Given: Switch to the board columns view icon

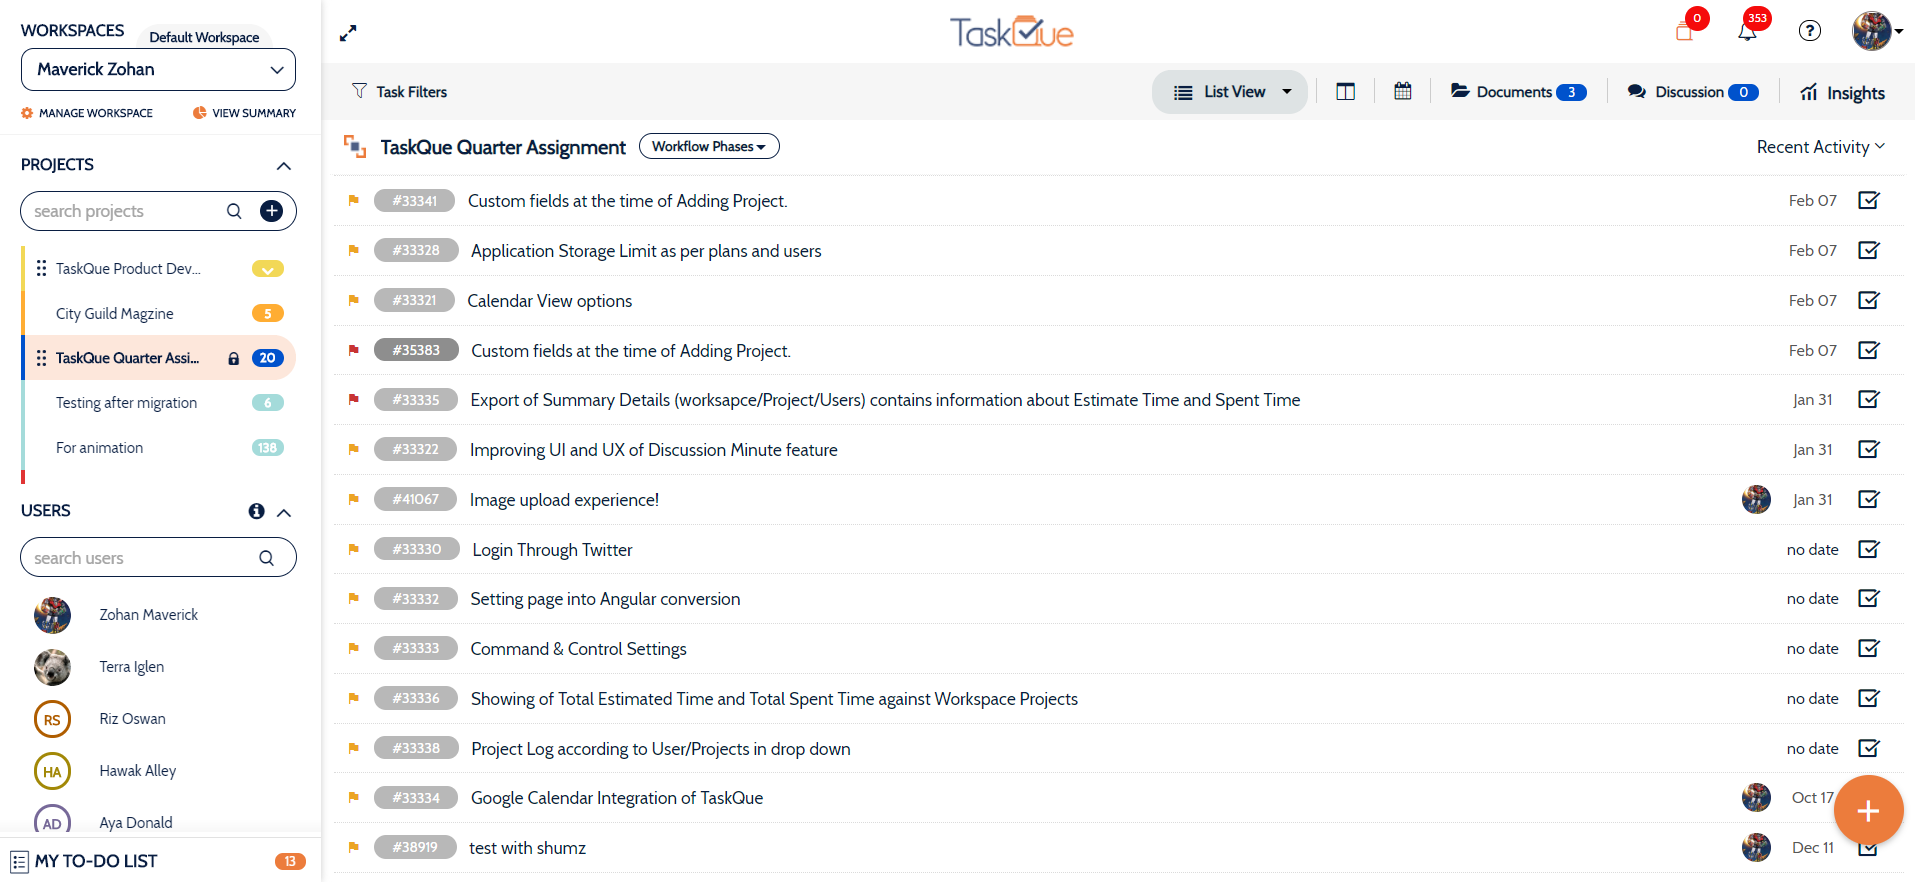Looking at the screenshot, I should click(1345, 92).
